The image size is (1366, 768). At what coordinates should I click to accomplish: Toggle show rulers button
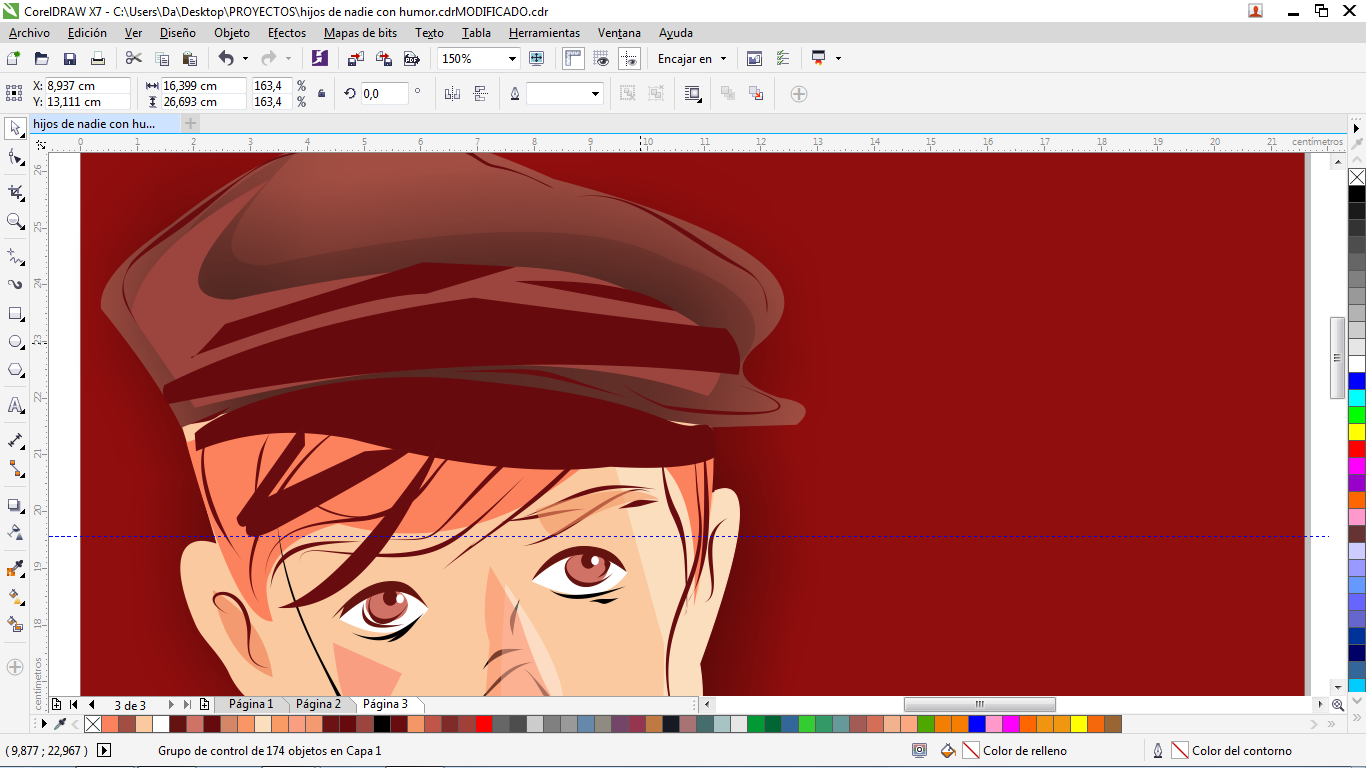point(573,59)
